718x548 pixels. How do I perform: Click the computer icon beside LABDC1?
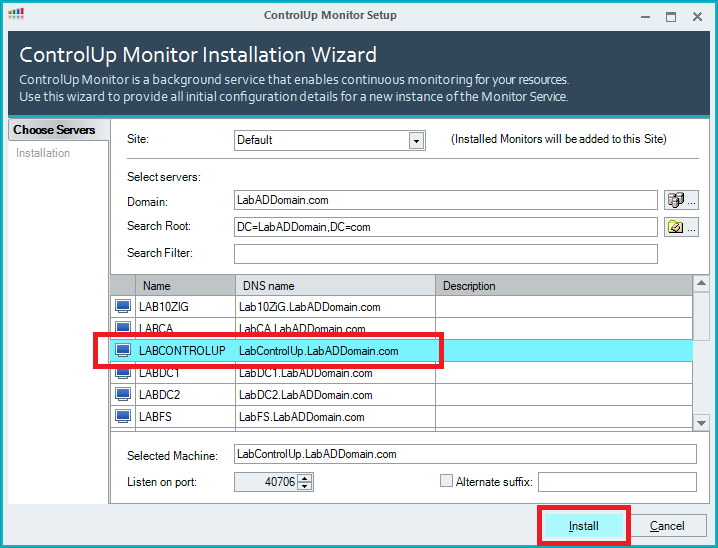click(123, 373)
